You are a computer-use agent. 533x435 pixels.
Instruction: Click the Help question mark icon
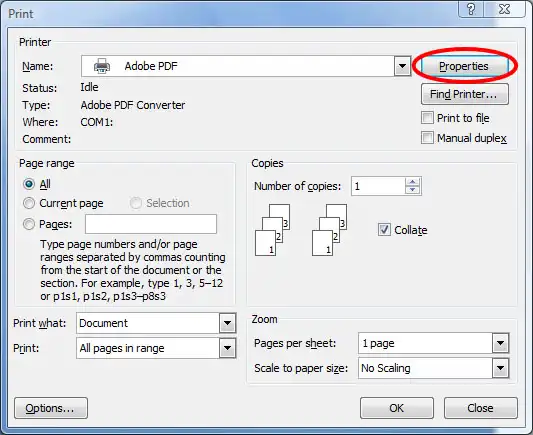tap(471, 9)
